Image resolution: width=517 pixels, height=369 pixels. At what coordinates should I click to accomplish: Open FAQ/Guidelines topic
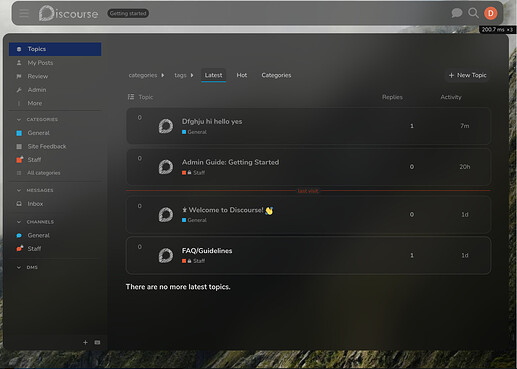pyautogui.click(x=207, y=251)
